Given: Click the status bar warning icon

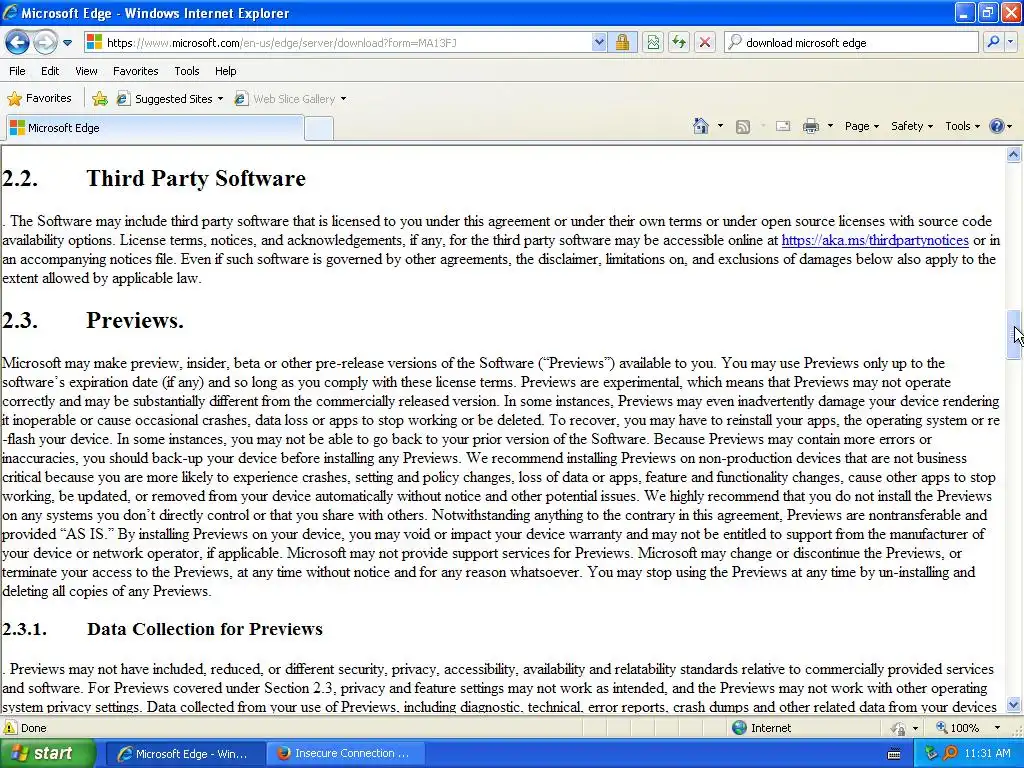Looking at the screenshot, I should click(10, 728).
